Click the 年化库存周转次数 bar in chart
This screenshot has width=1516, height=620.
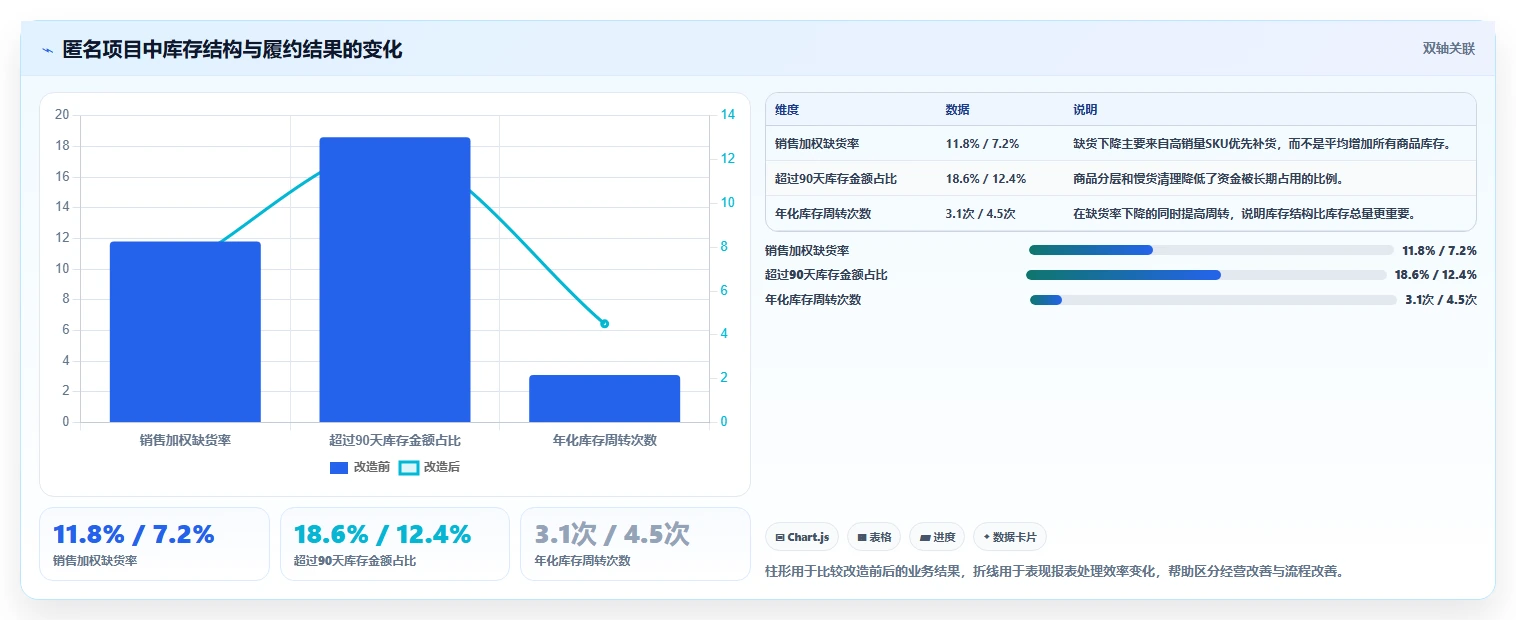(605, 398)
